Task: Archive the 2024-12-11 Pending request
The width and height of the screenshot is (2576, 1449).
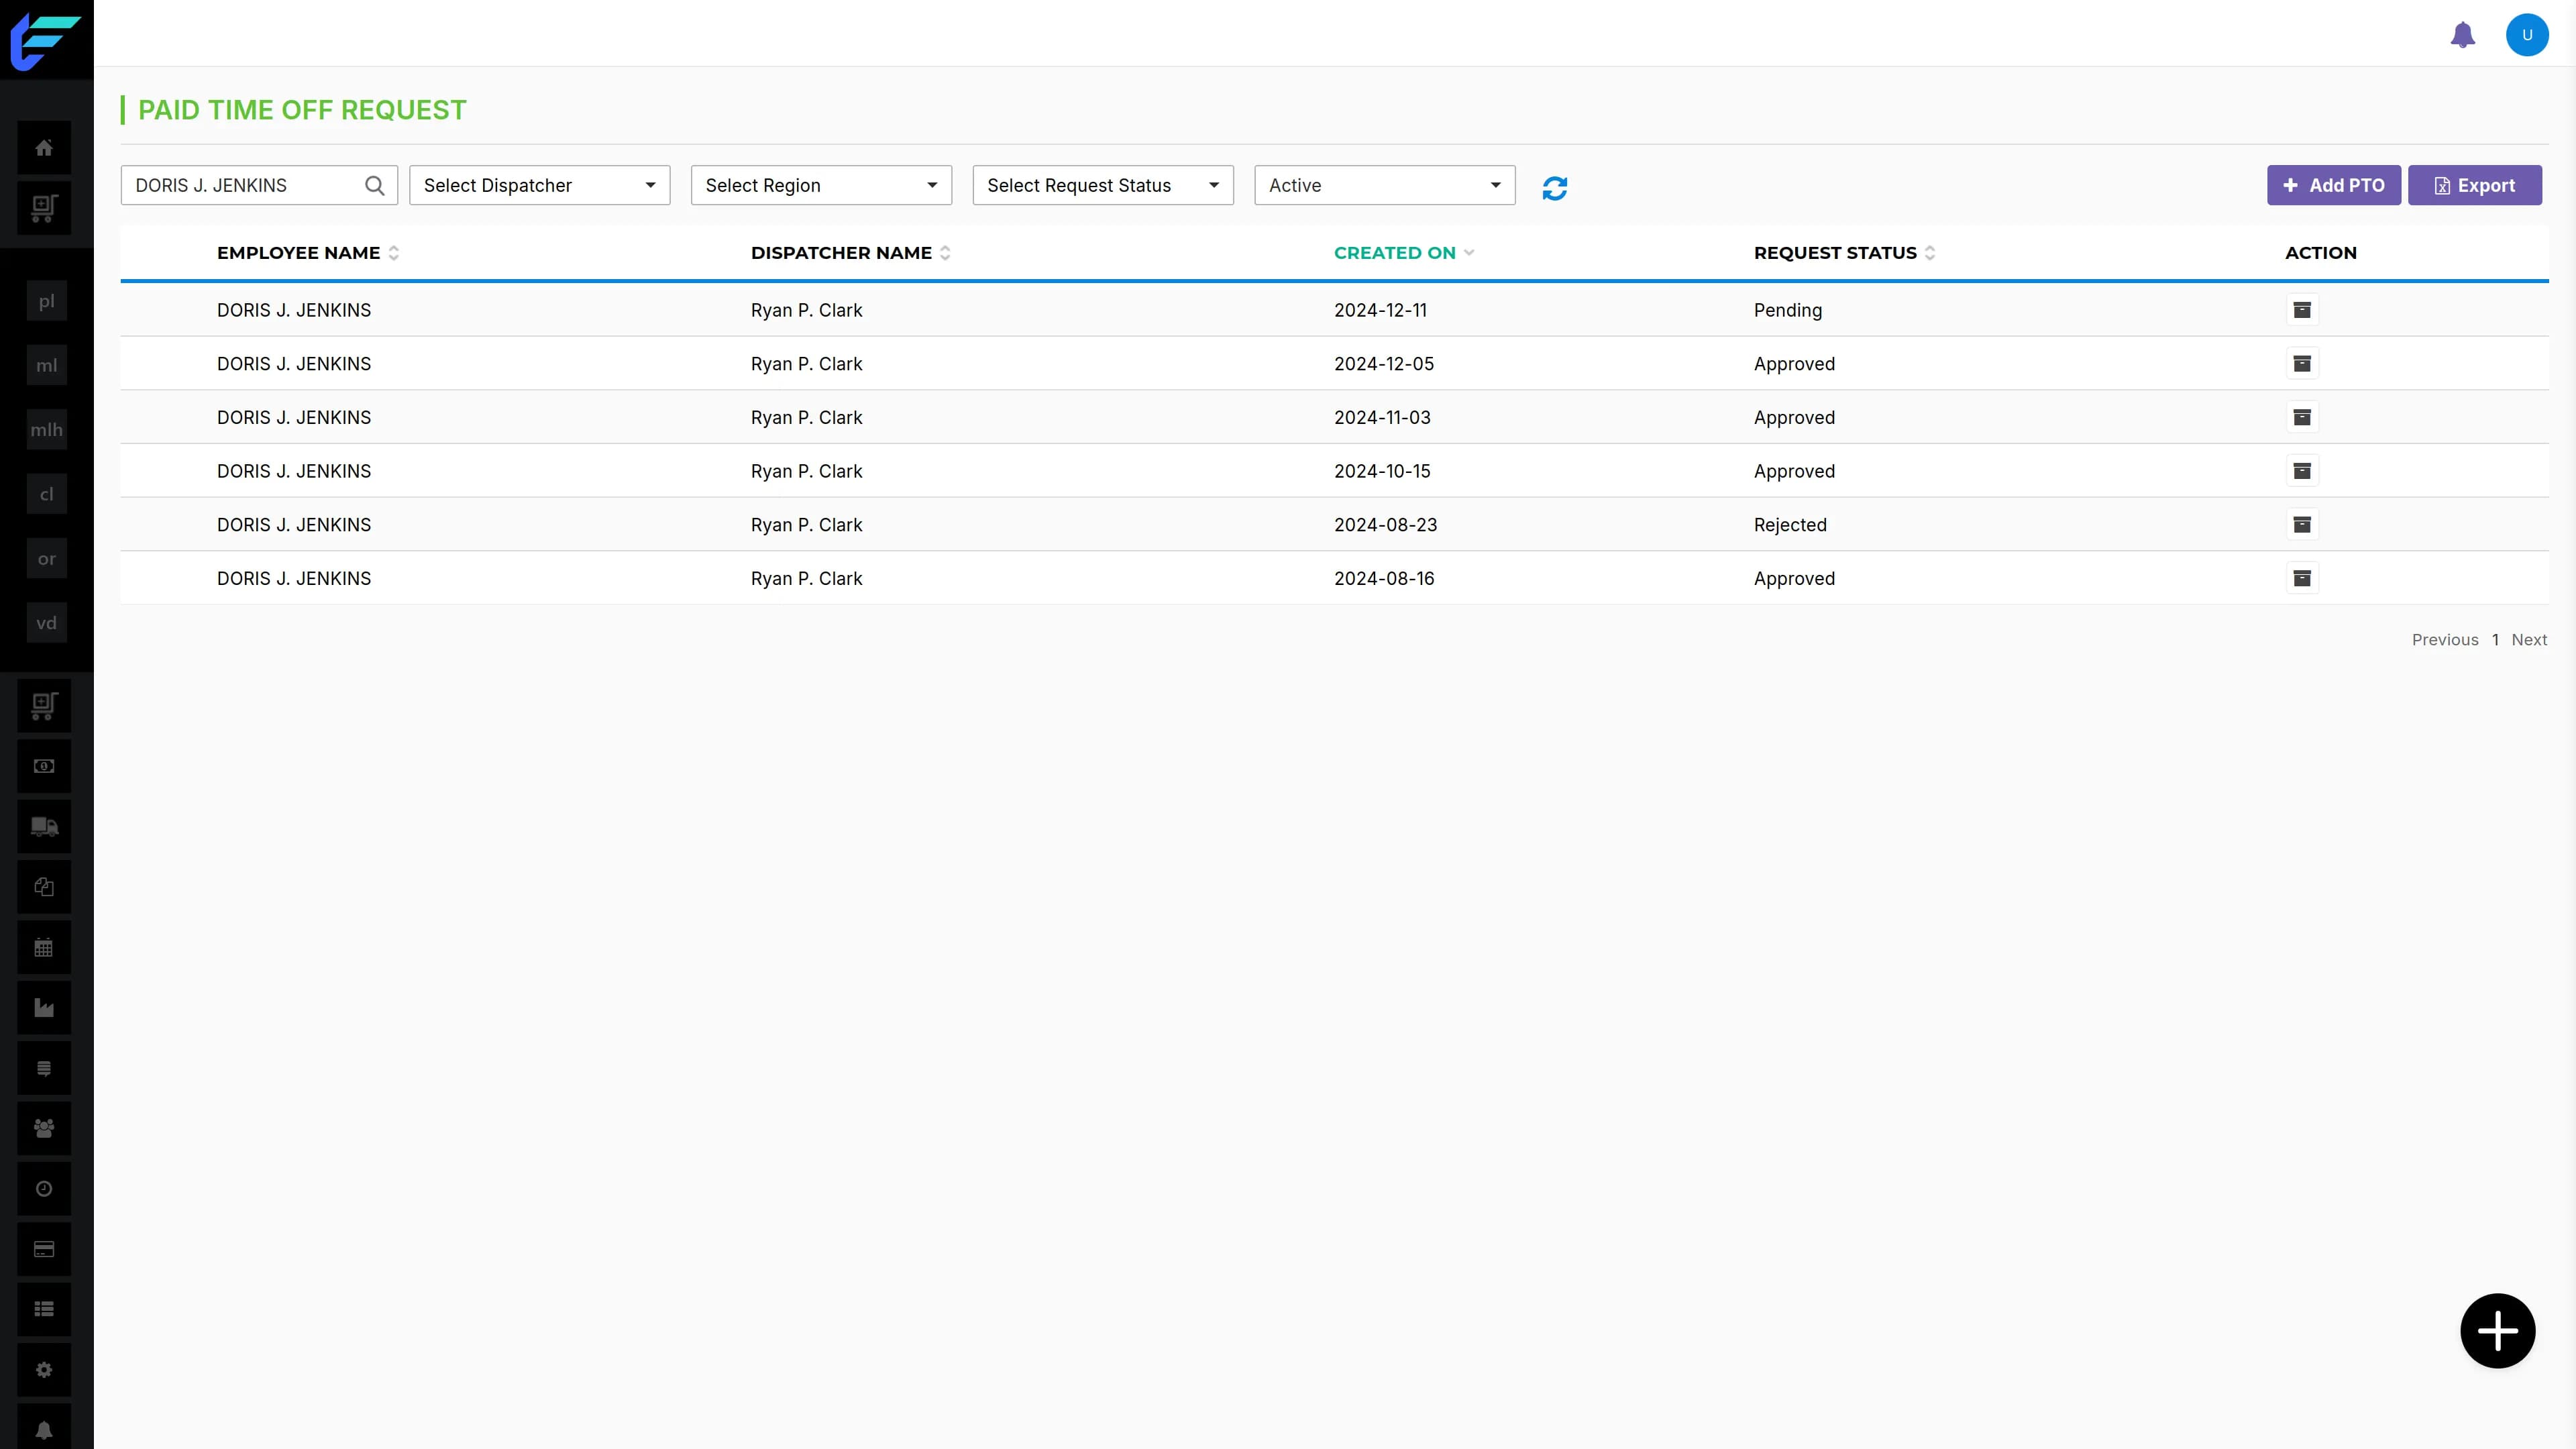Action: coord(2302,310)
